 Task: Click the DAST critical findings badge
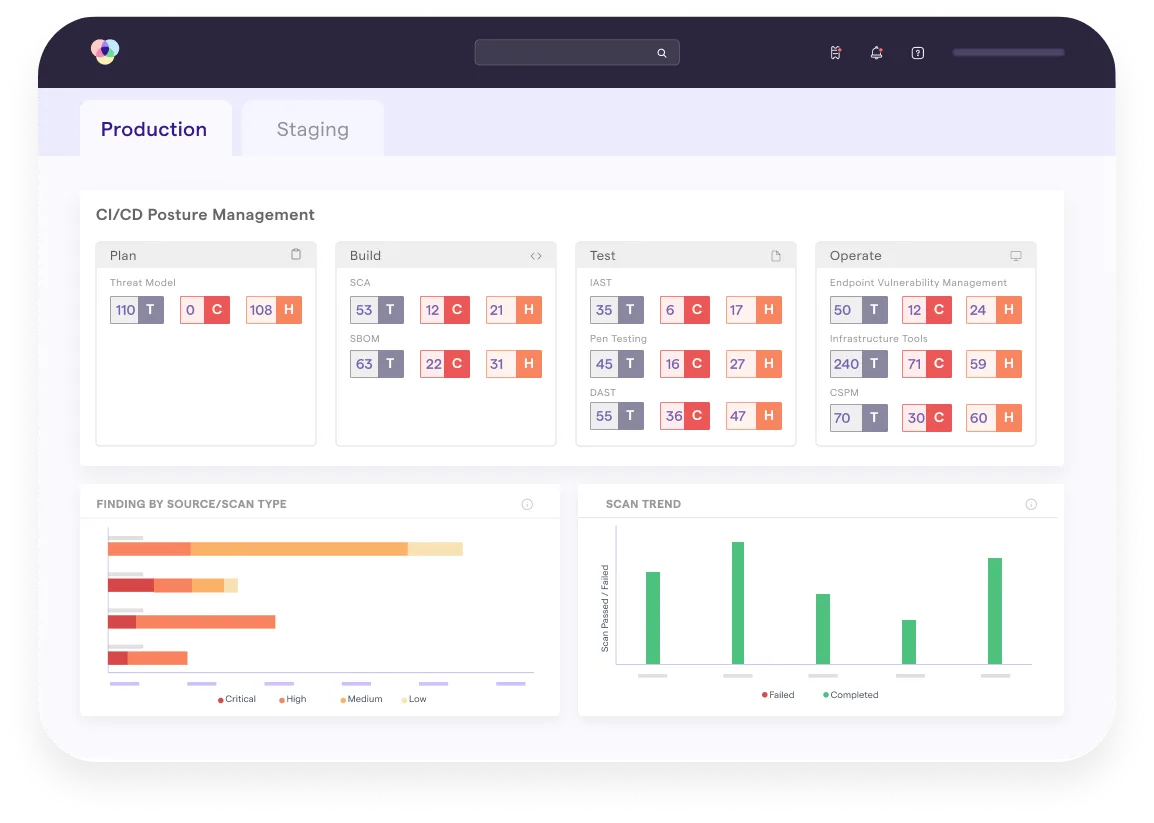684,415
